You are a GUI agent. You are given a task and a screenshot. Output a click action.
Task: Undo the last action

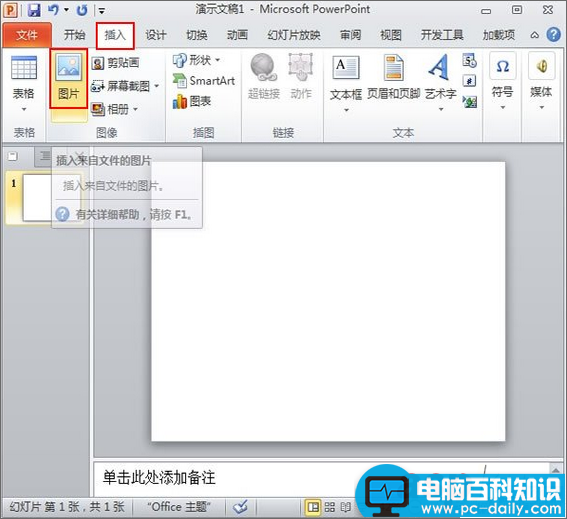(x=53, y=10)
